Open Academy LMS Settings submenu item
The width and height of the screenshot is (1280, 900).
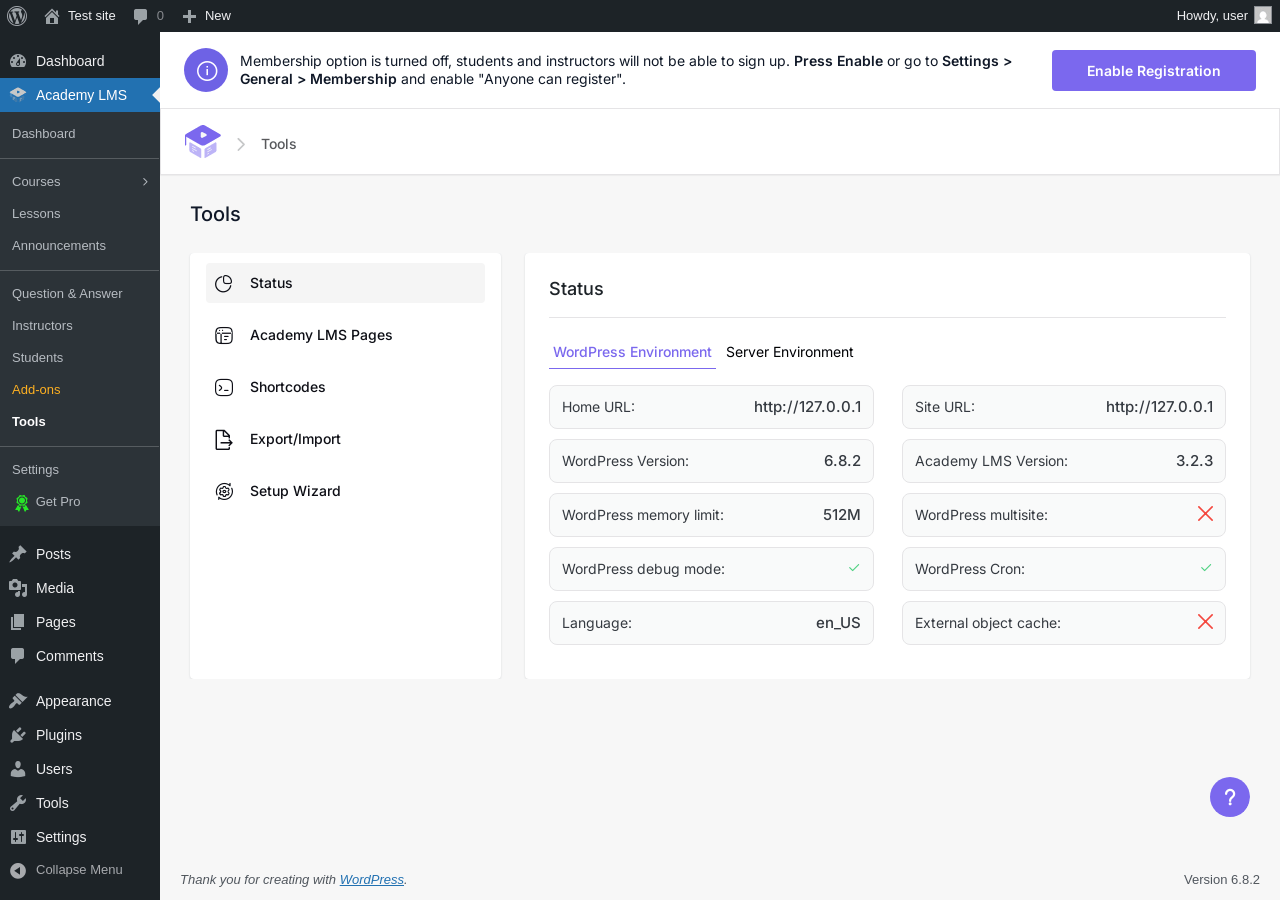click(35, 470)
